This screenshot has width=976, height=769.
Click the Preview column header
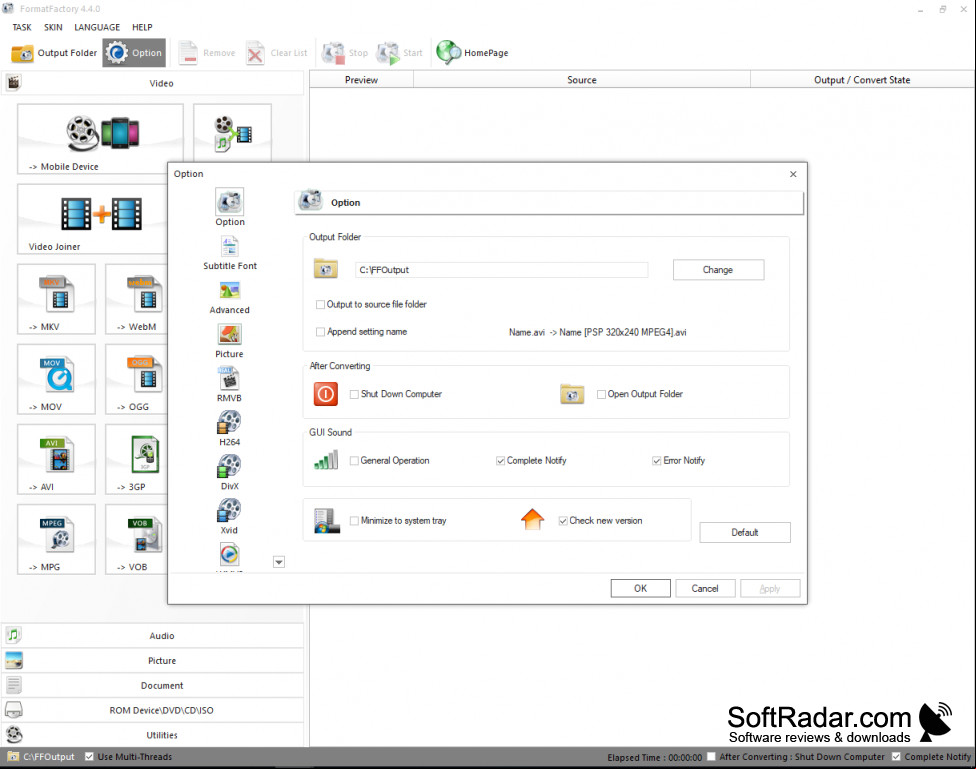[x=362, y=80]
